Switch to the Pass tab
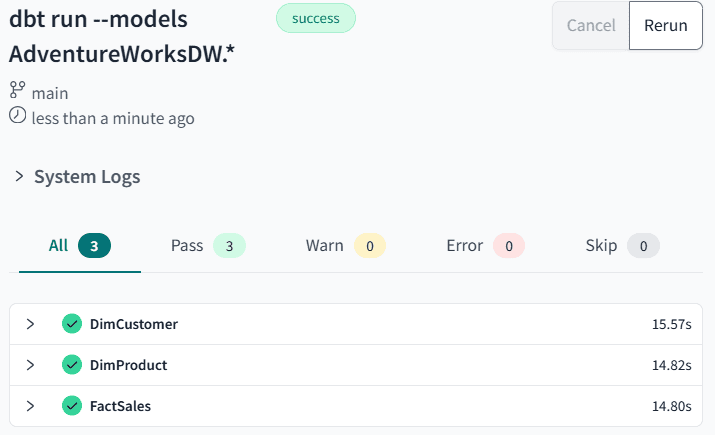The image size is (715, 435). (207, 246)
